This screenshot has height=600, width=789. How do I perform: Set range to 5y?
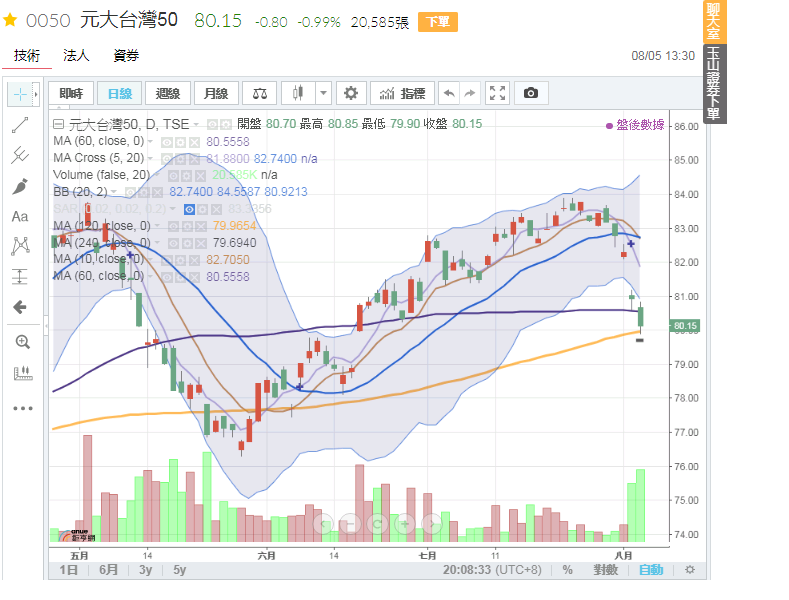click(x=180, y=570)
